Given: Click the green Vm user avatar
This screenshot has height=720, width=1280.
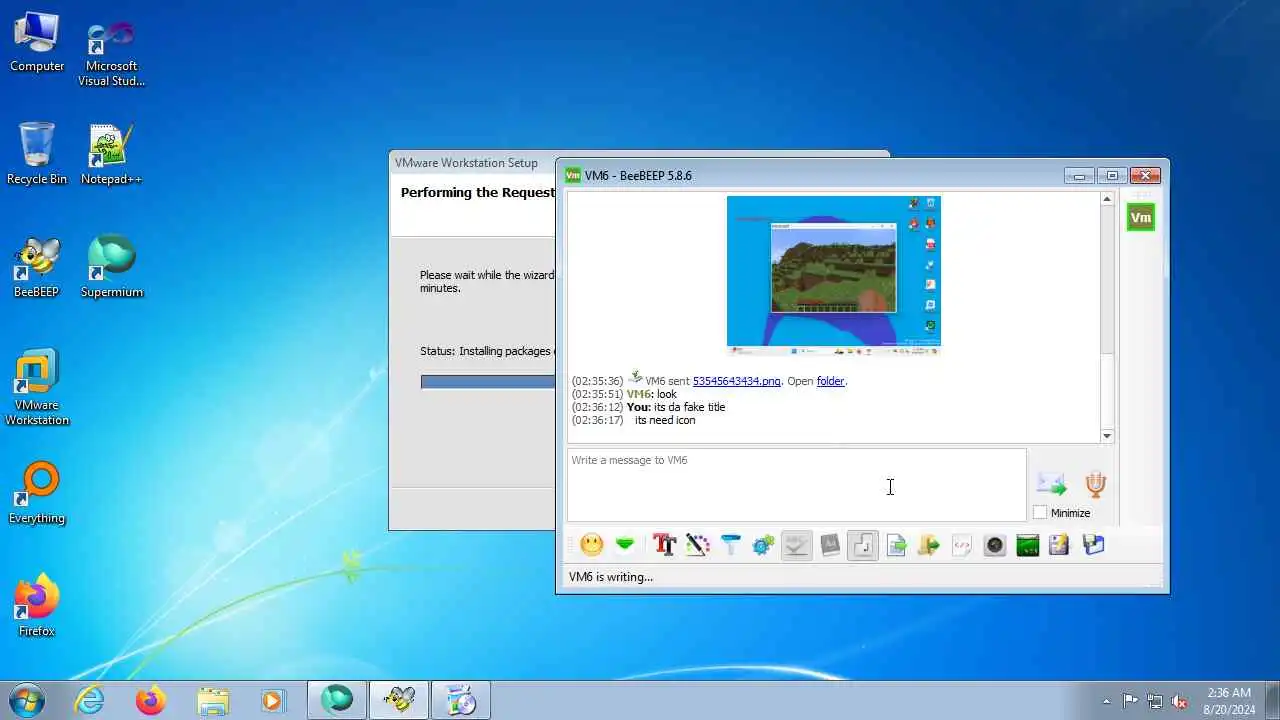Looking at the screenshot, I should [x=1141, y=217].
